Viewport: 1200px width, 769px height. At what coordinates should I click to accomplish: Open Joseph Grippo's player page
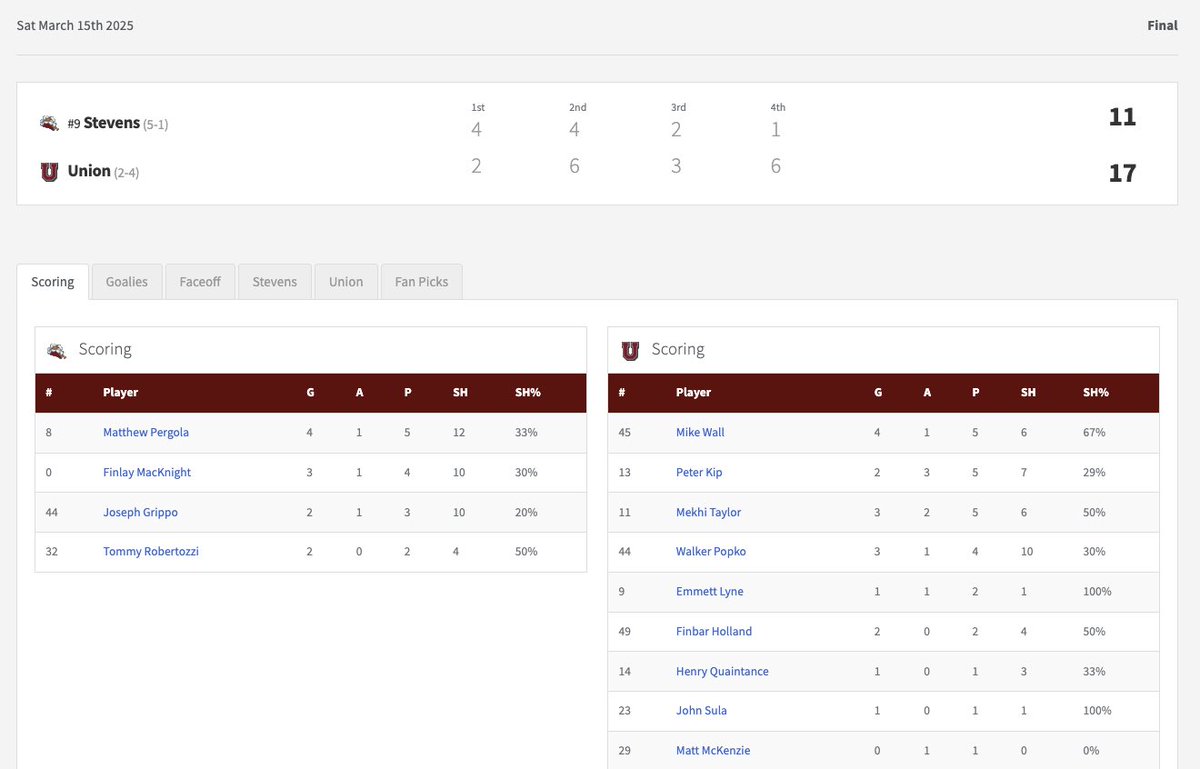coord(140,513)
